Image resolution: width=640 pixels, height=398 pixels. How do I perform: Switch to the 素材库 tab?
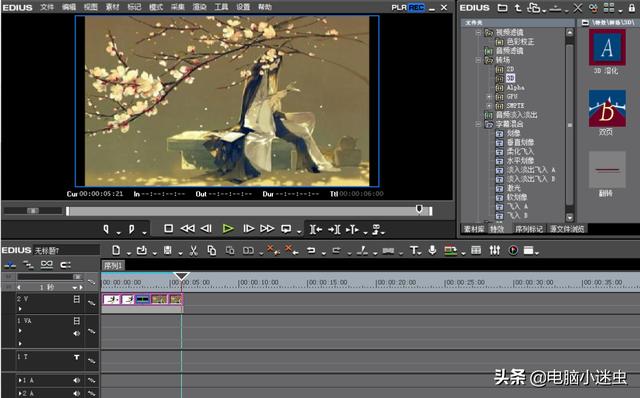[474, 229]
